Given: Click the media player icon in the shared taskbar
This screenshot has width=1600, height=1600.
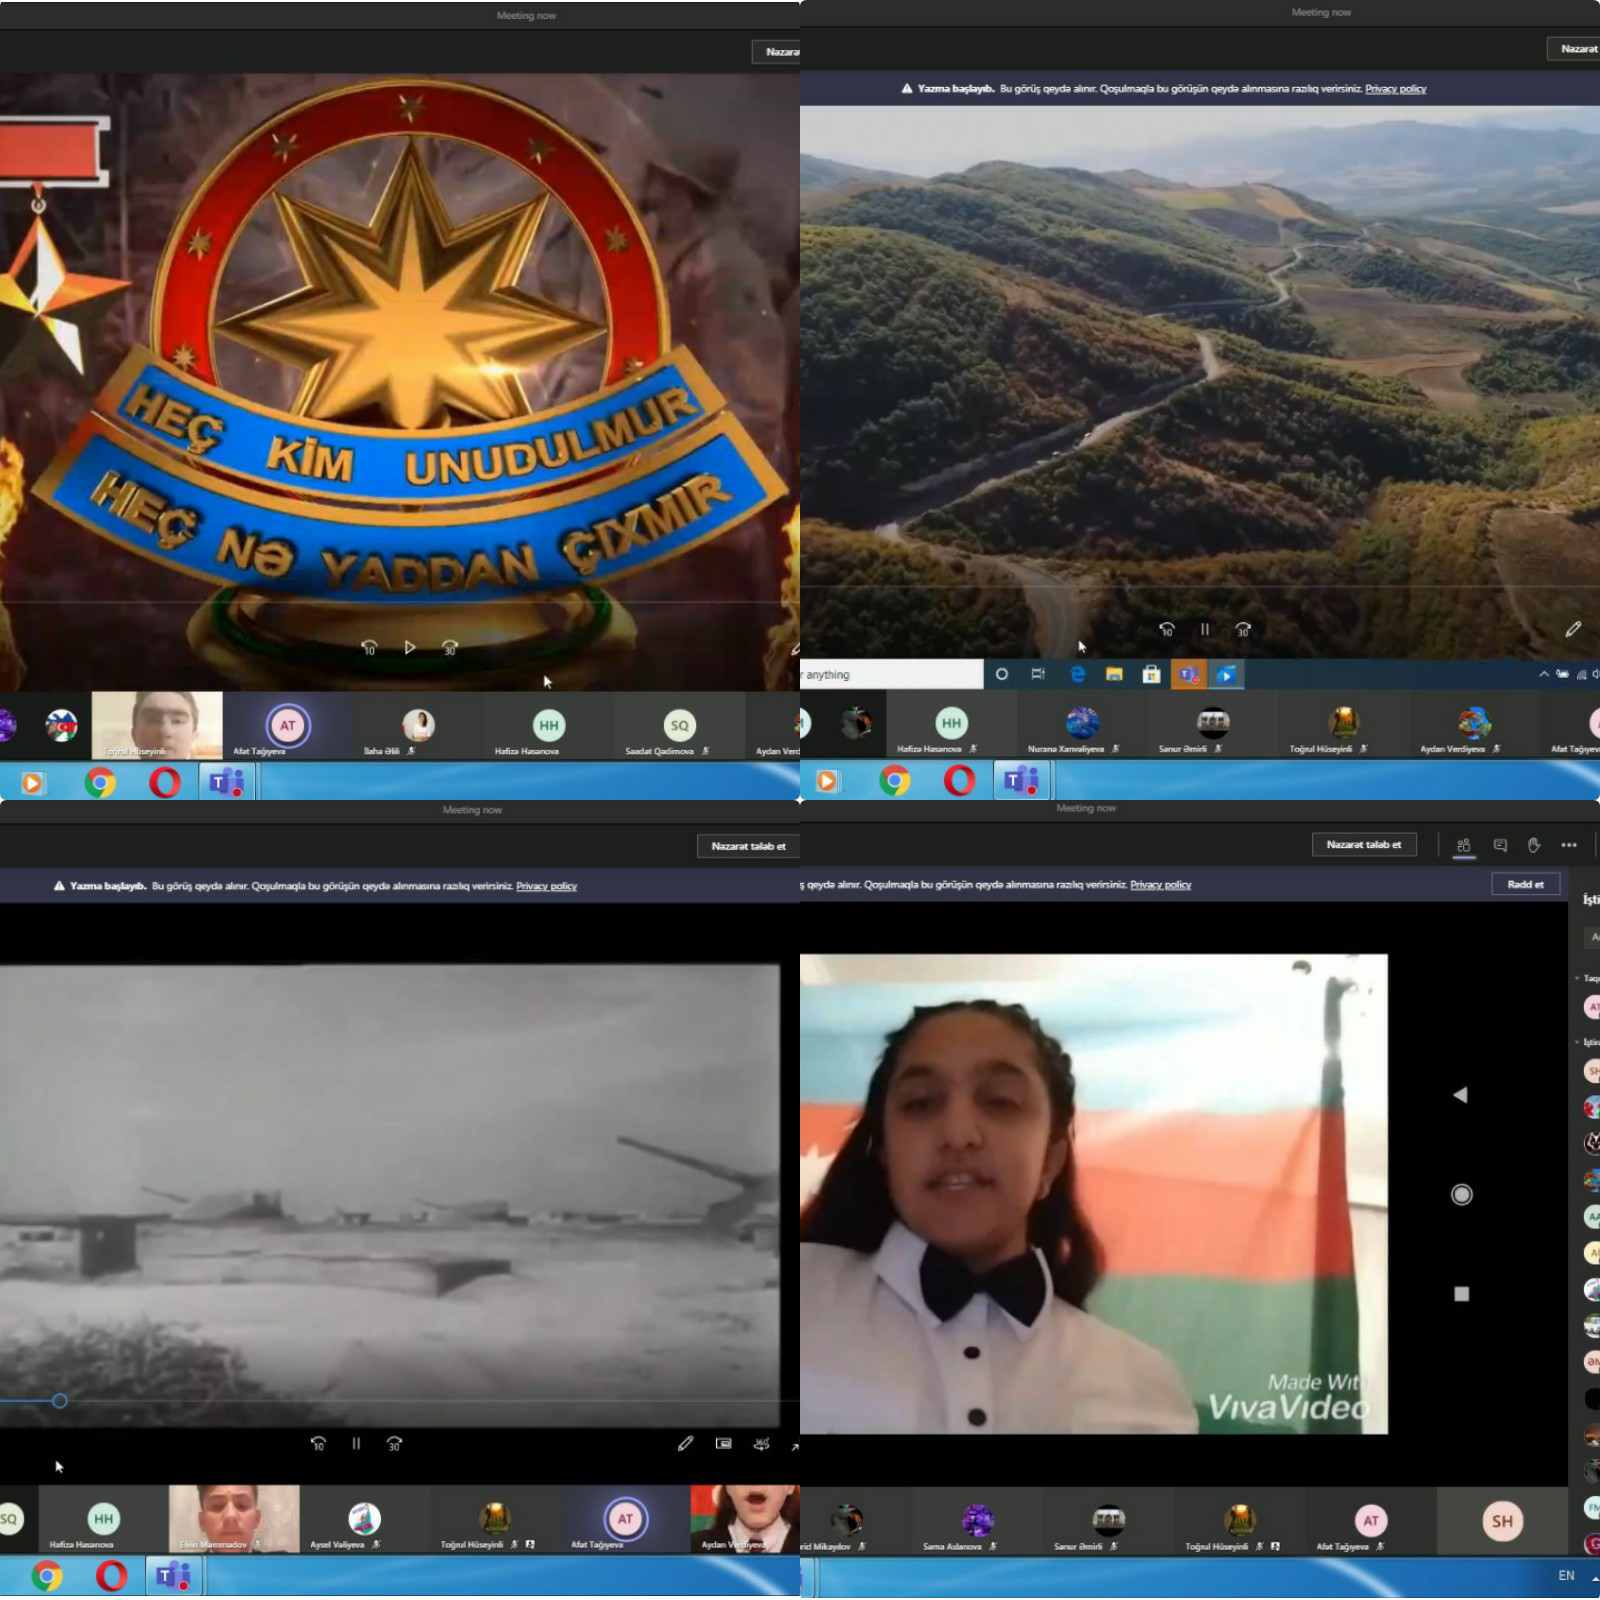Looking at the screenshot, I should [x=1225, y=674].
